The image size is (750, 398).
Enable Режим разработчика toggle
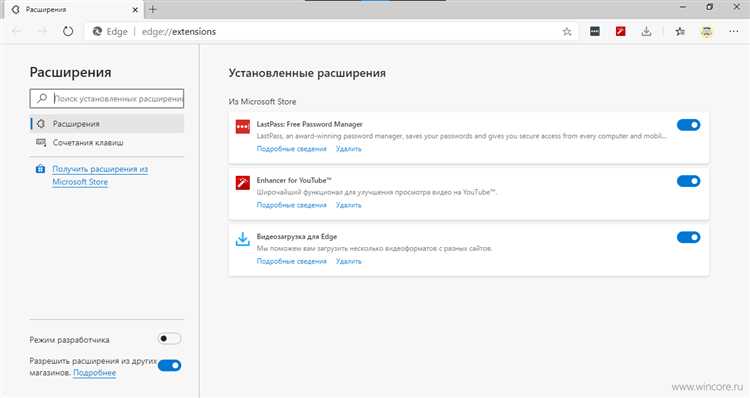point(169,339)
